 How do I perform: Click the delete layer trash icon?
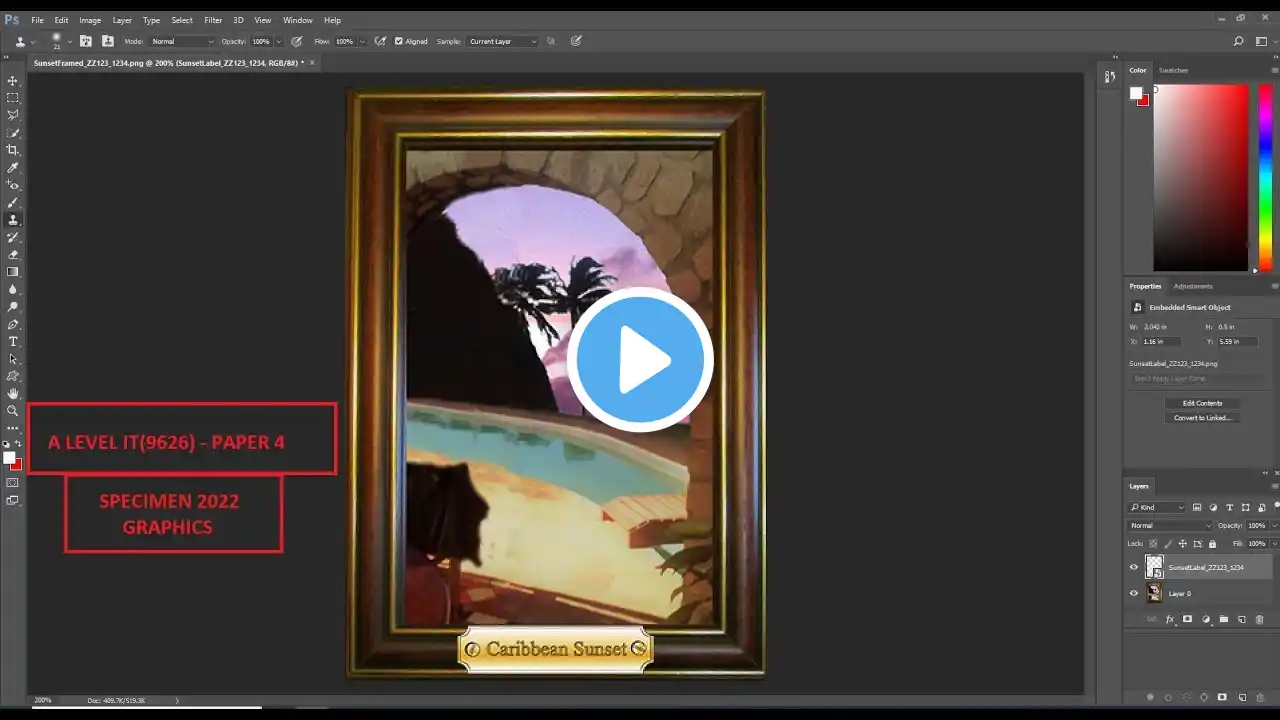click(x=1259, y=620)
